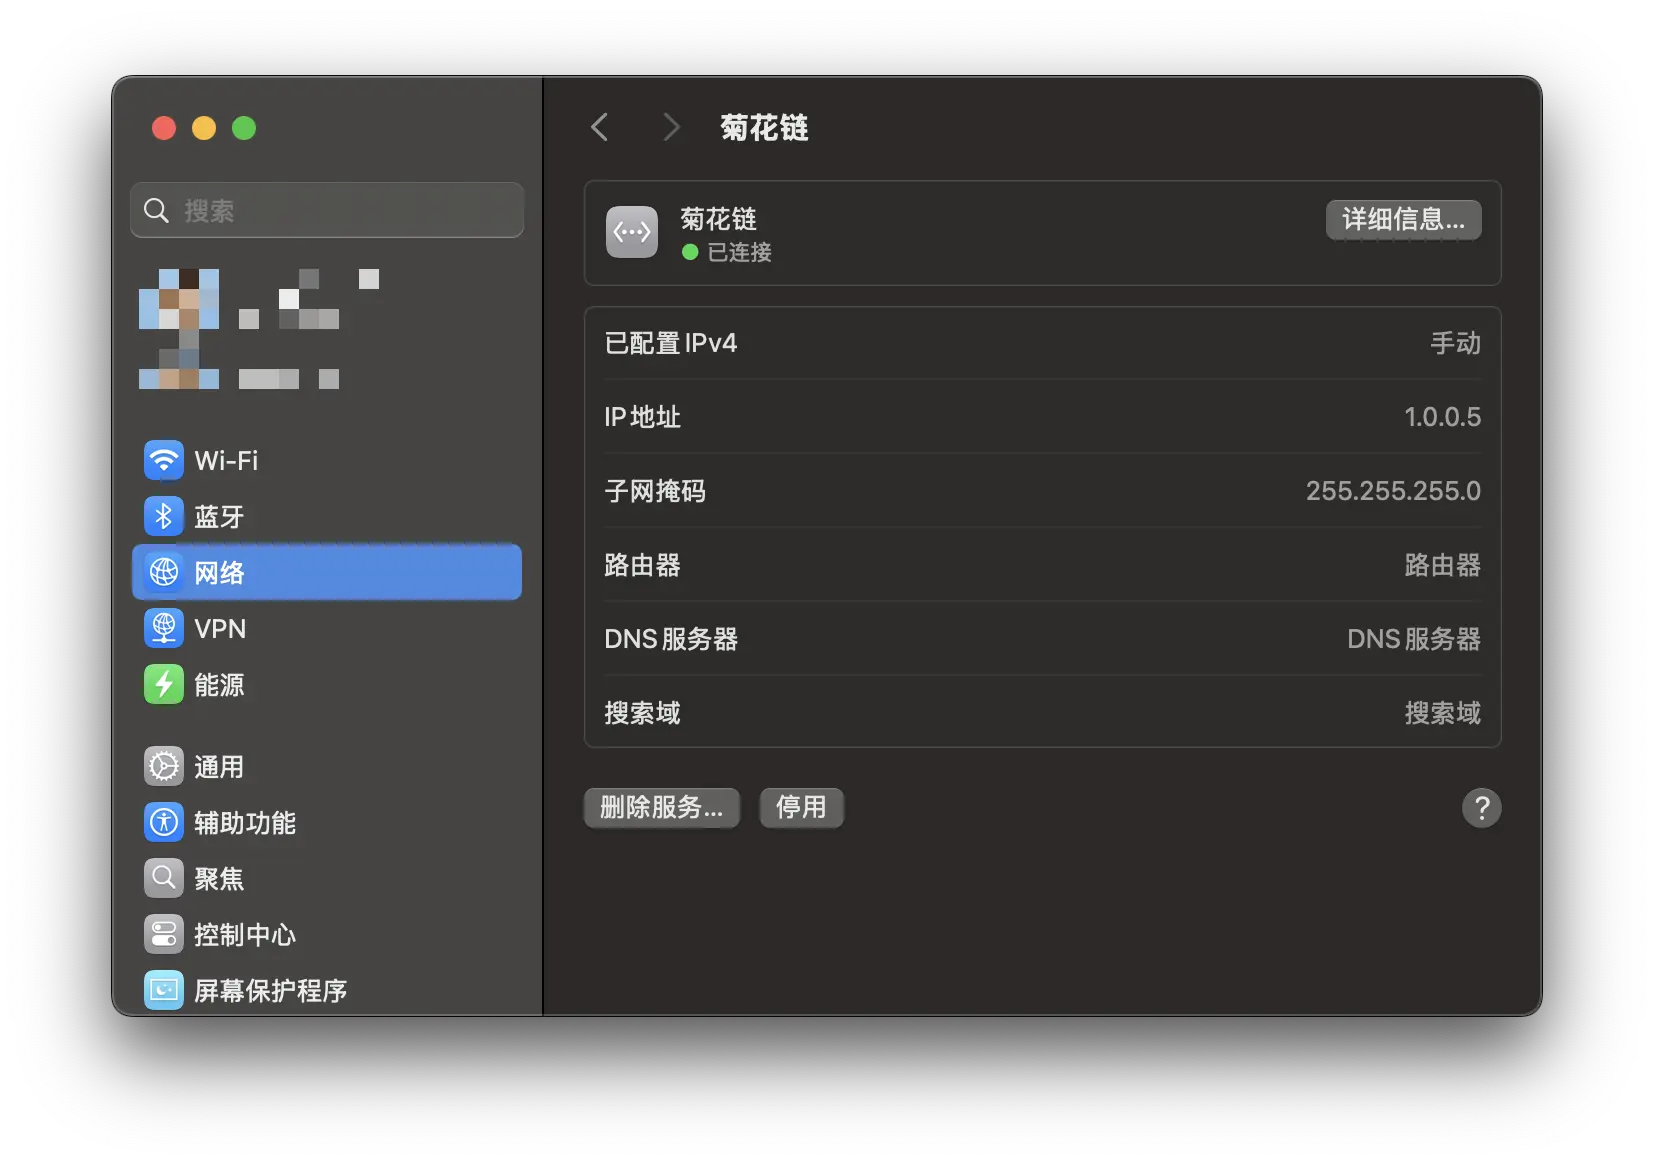Click the Wi-Fi icon in sidebar
The image size is (1654, 1164).
[164, 461]
